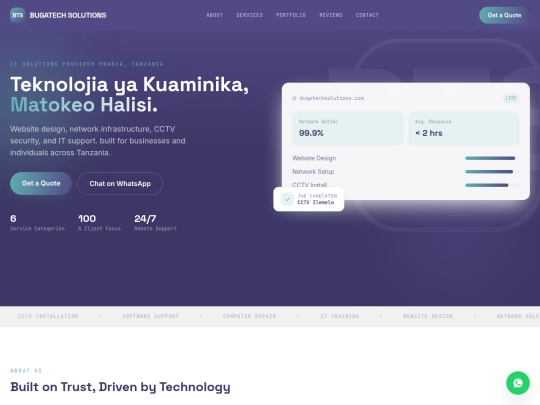Image resolution: width=540 pixels, height=405 pixels.
Task: Click IT Training in the ticker strip
Action: click(x=340, y=316)
